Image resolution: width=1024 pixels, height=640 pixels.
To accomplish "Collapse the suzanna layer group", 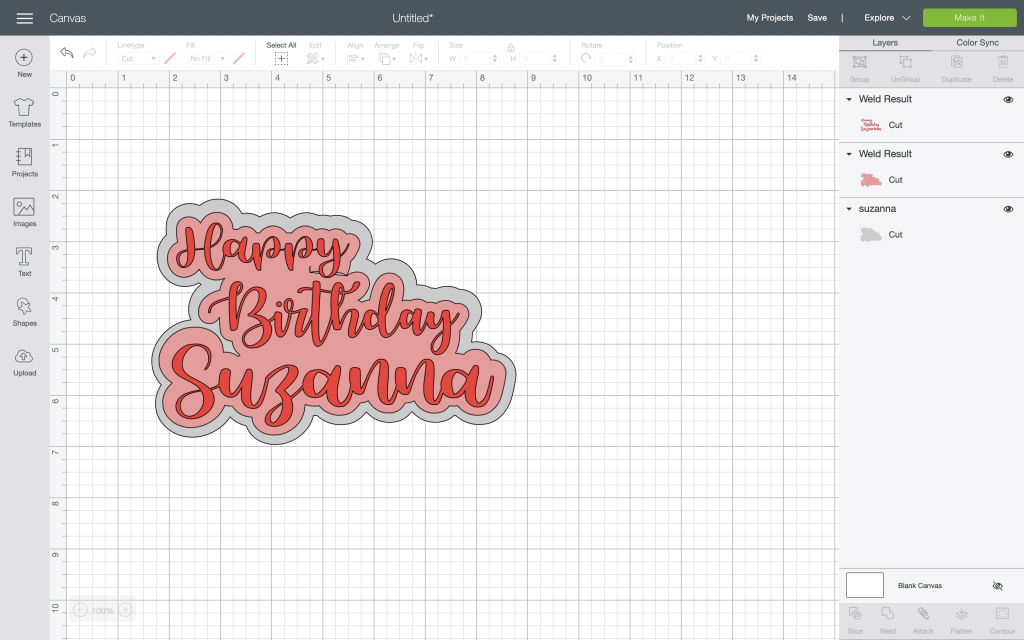I will click(x=849, y=209).
